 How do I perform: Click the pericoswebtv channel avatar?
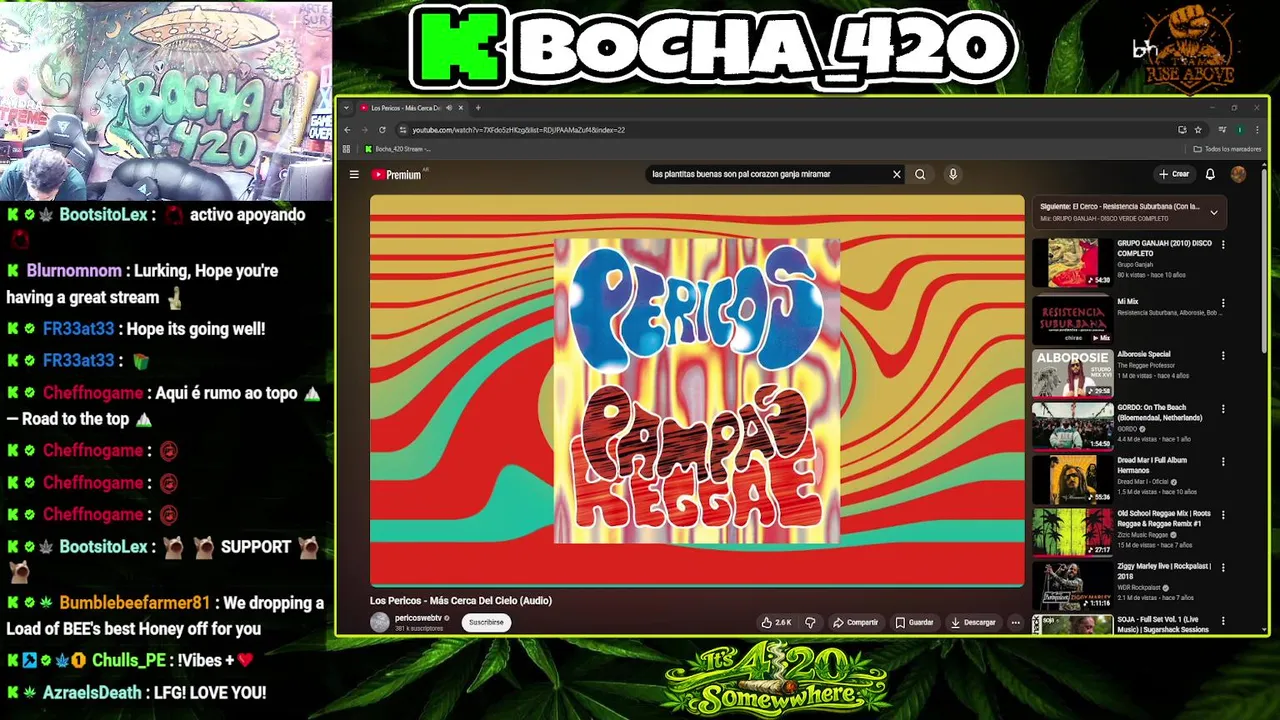[380, 622]
